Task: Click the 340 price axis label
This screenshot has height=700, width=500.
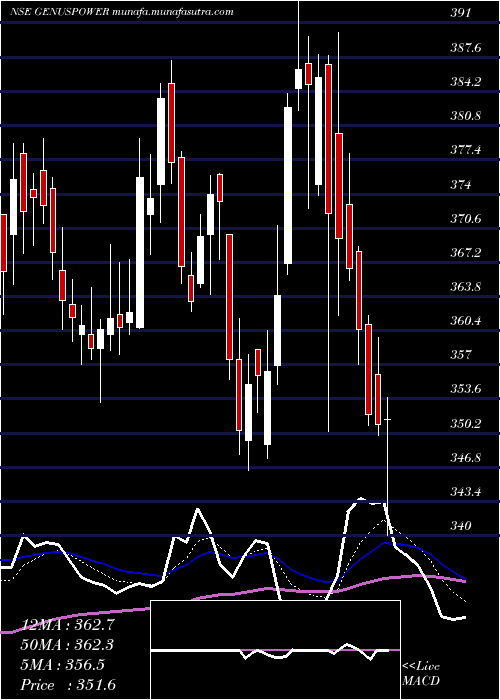Action: click(x=461, y=525)
